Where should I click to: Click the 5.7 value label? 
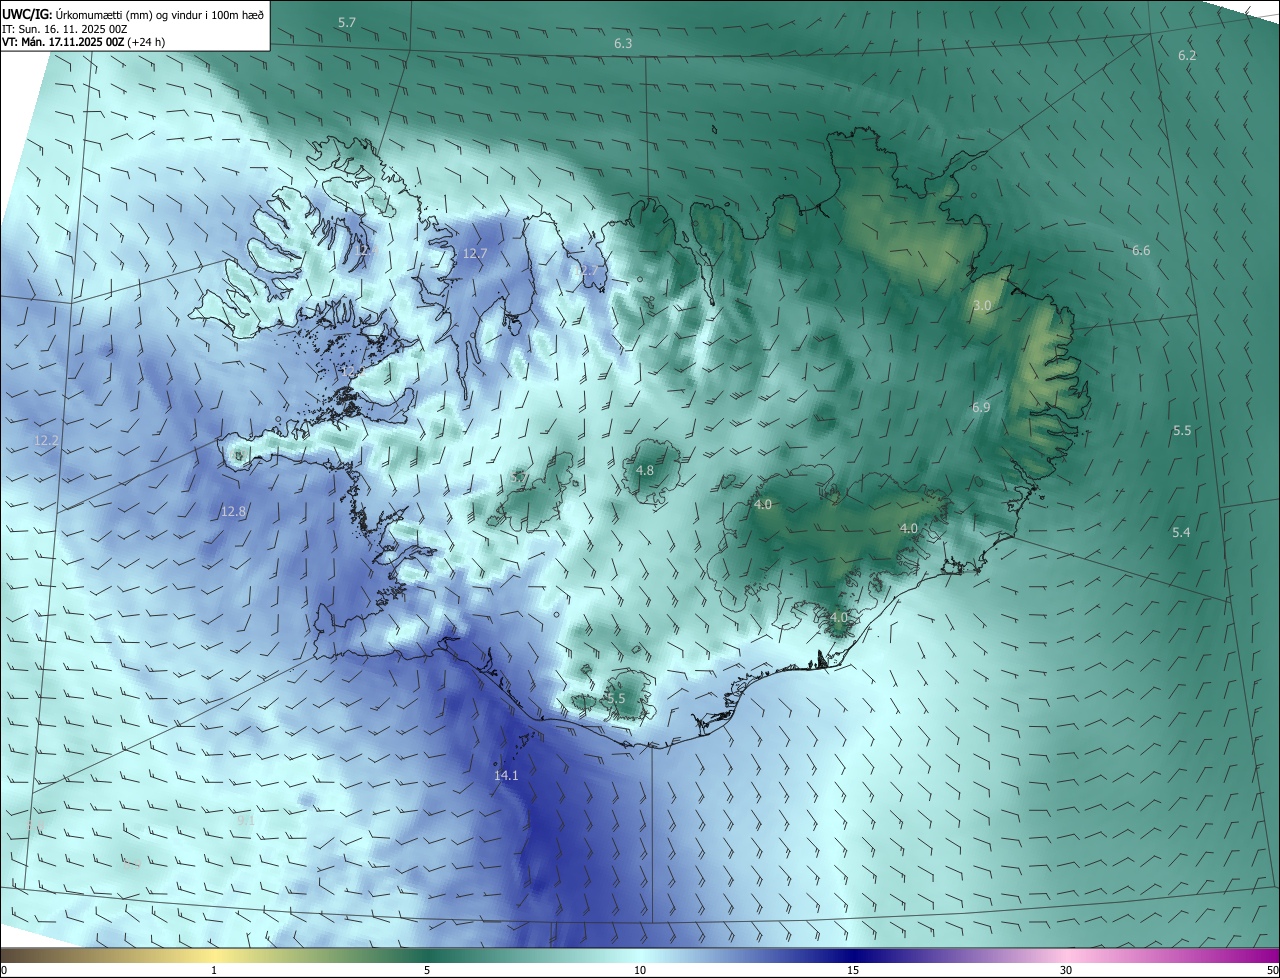coord(347,22)
